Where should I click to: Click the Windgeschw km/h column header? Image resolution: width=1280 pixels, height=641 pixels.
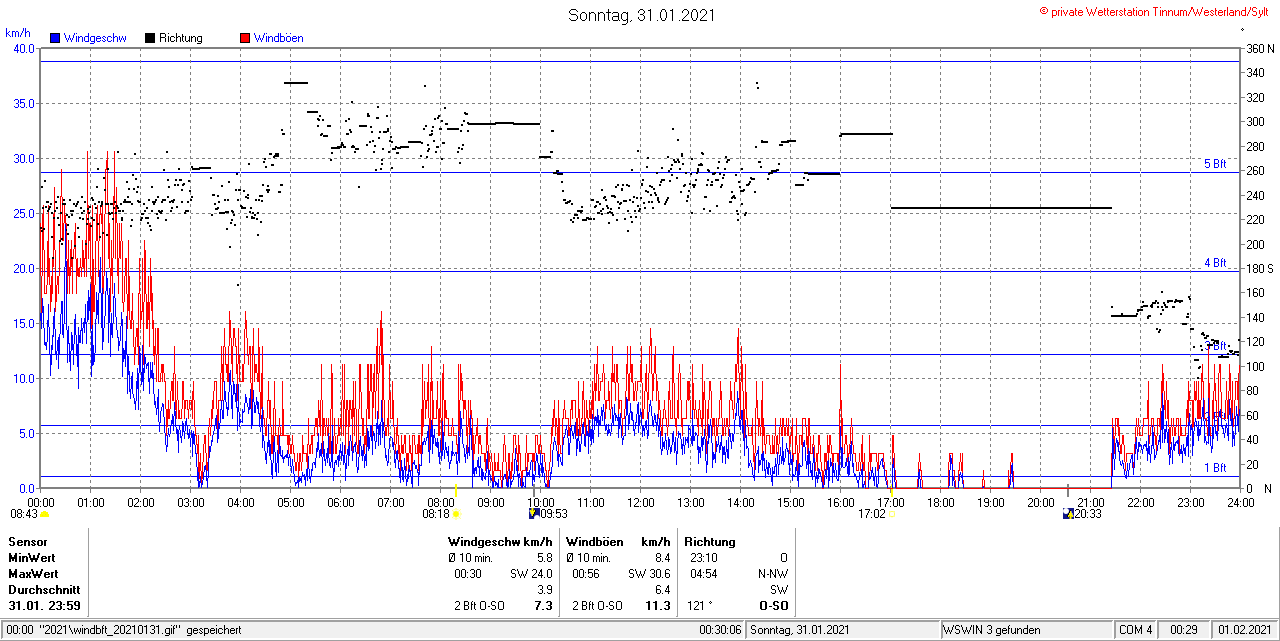[x=500, y=542]
